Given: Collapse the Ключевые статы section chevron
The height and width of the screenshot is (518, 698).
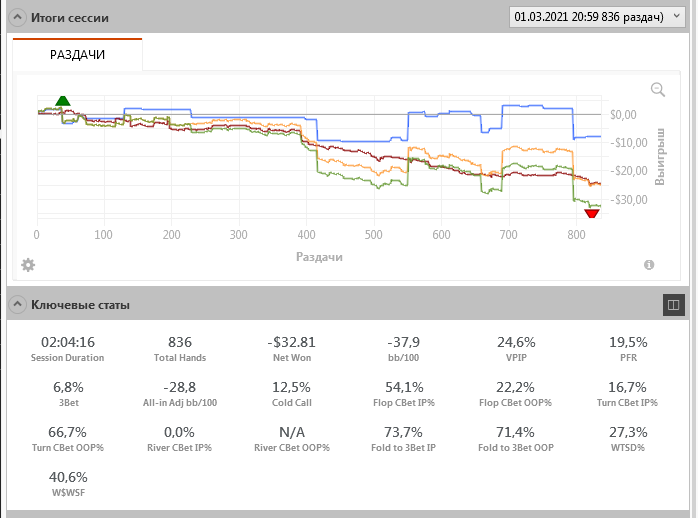Looking at the screenshot, I should point(18,304).
